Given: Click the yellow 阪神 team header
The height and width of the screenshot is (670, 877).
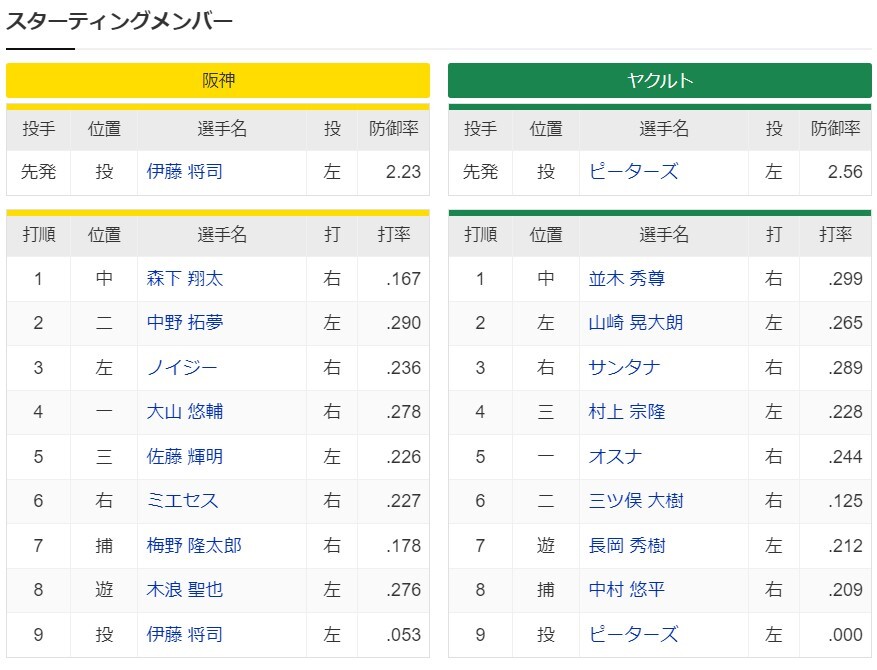Looking at the screenshot, I should coord(218,81).
